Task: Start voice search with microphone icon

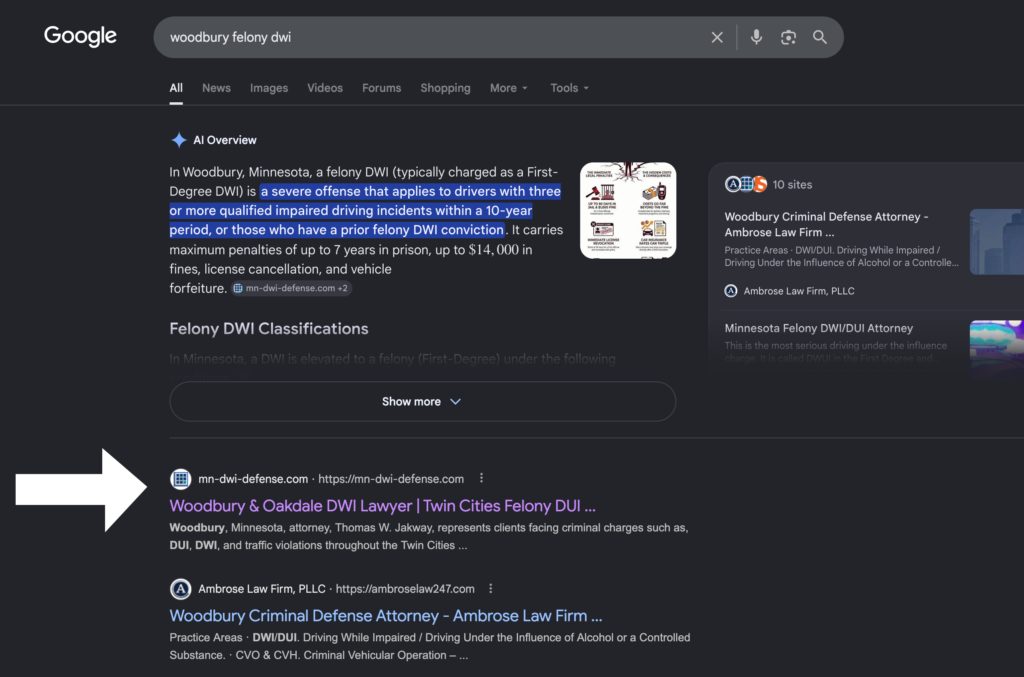Action: pos(756,37)
